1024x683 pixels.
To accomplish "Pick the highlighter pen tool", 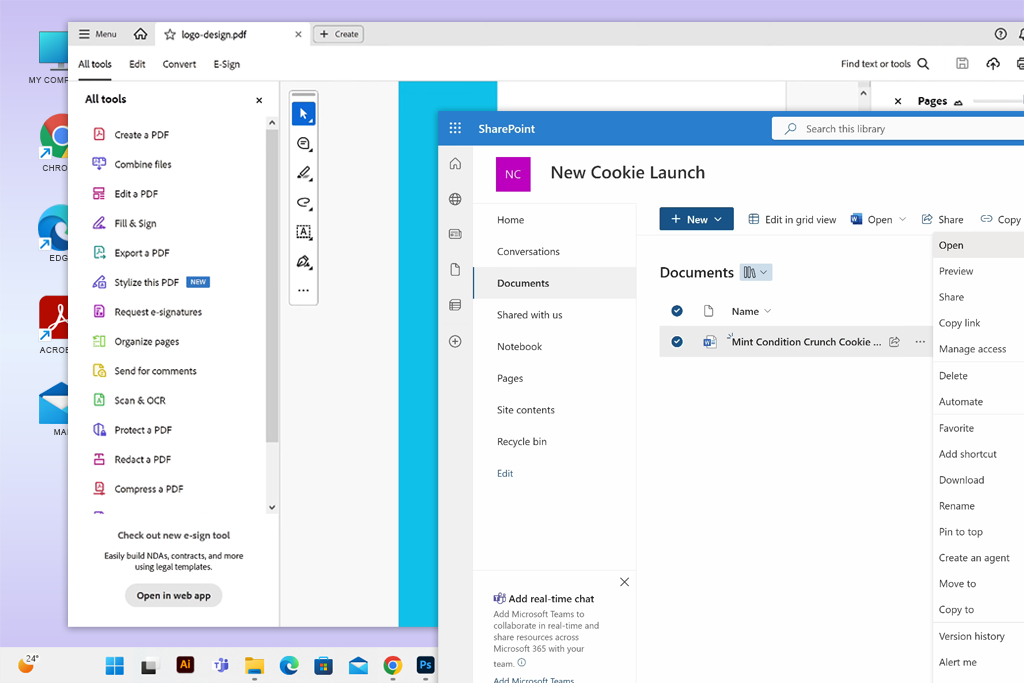I will [x=304, y=173].
